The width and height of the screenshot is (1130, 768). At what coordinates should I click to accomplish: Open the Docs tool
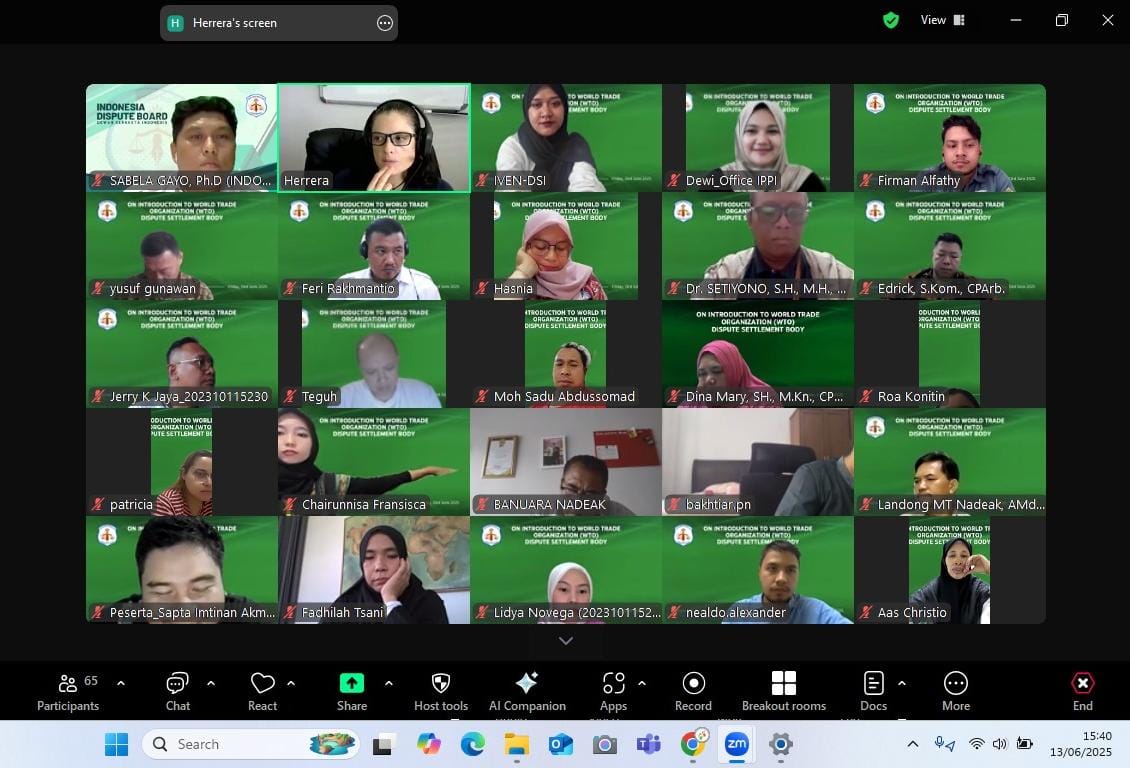(x=873, y=691)
